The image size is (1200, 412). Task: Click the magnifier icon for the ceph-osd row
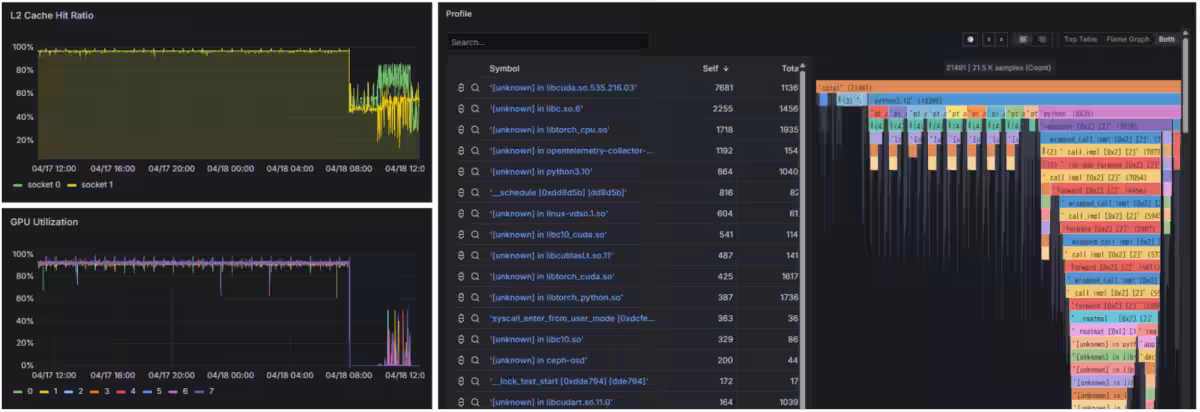tap(475, 360)
